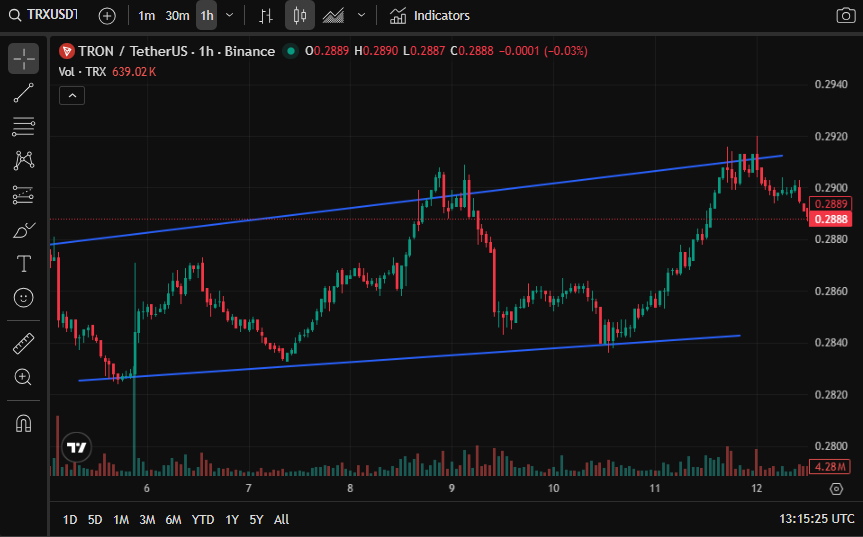Select candlestick chart style

pos(300,15)
